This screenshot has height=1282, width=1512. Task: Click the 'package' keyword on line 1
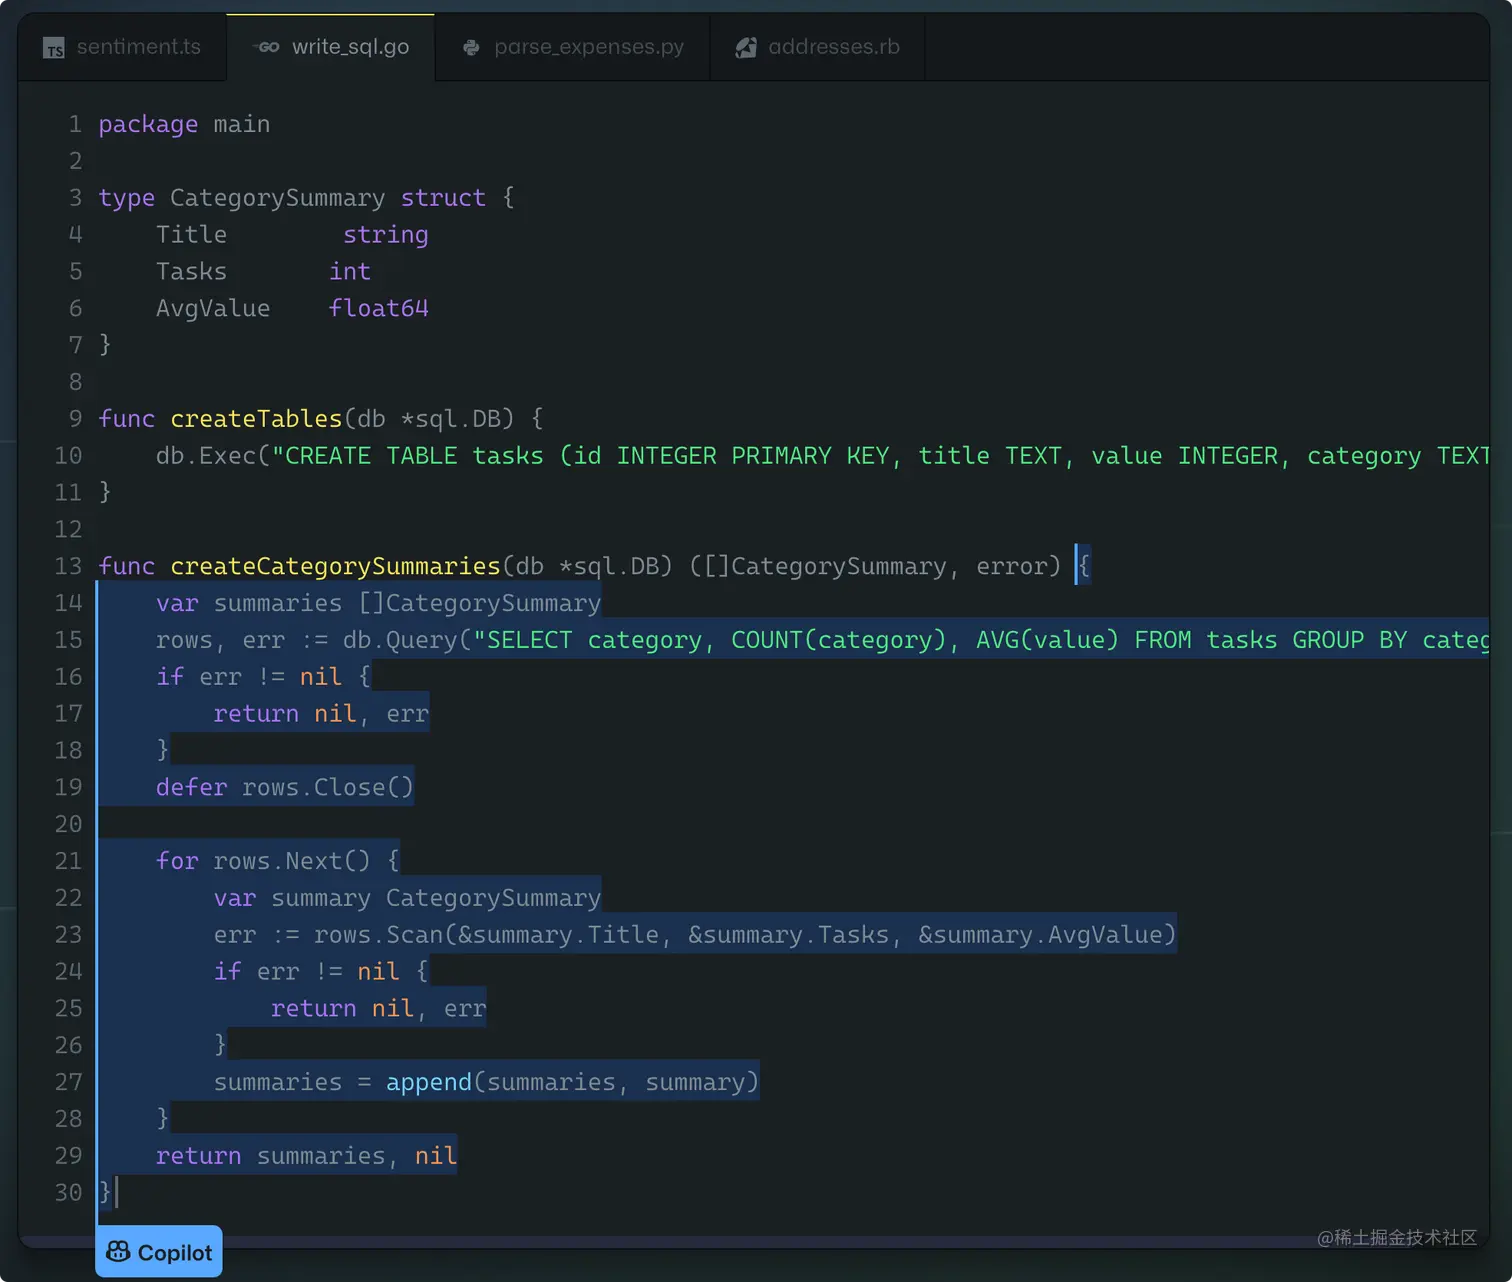(148, 124)
